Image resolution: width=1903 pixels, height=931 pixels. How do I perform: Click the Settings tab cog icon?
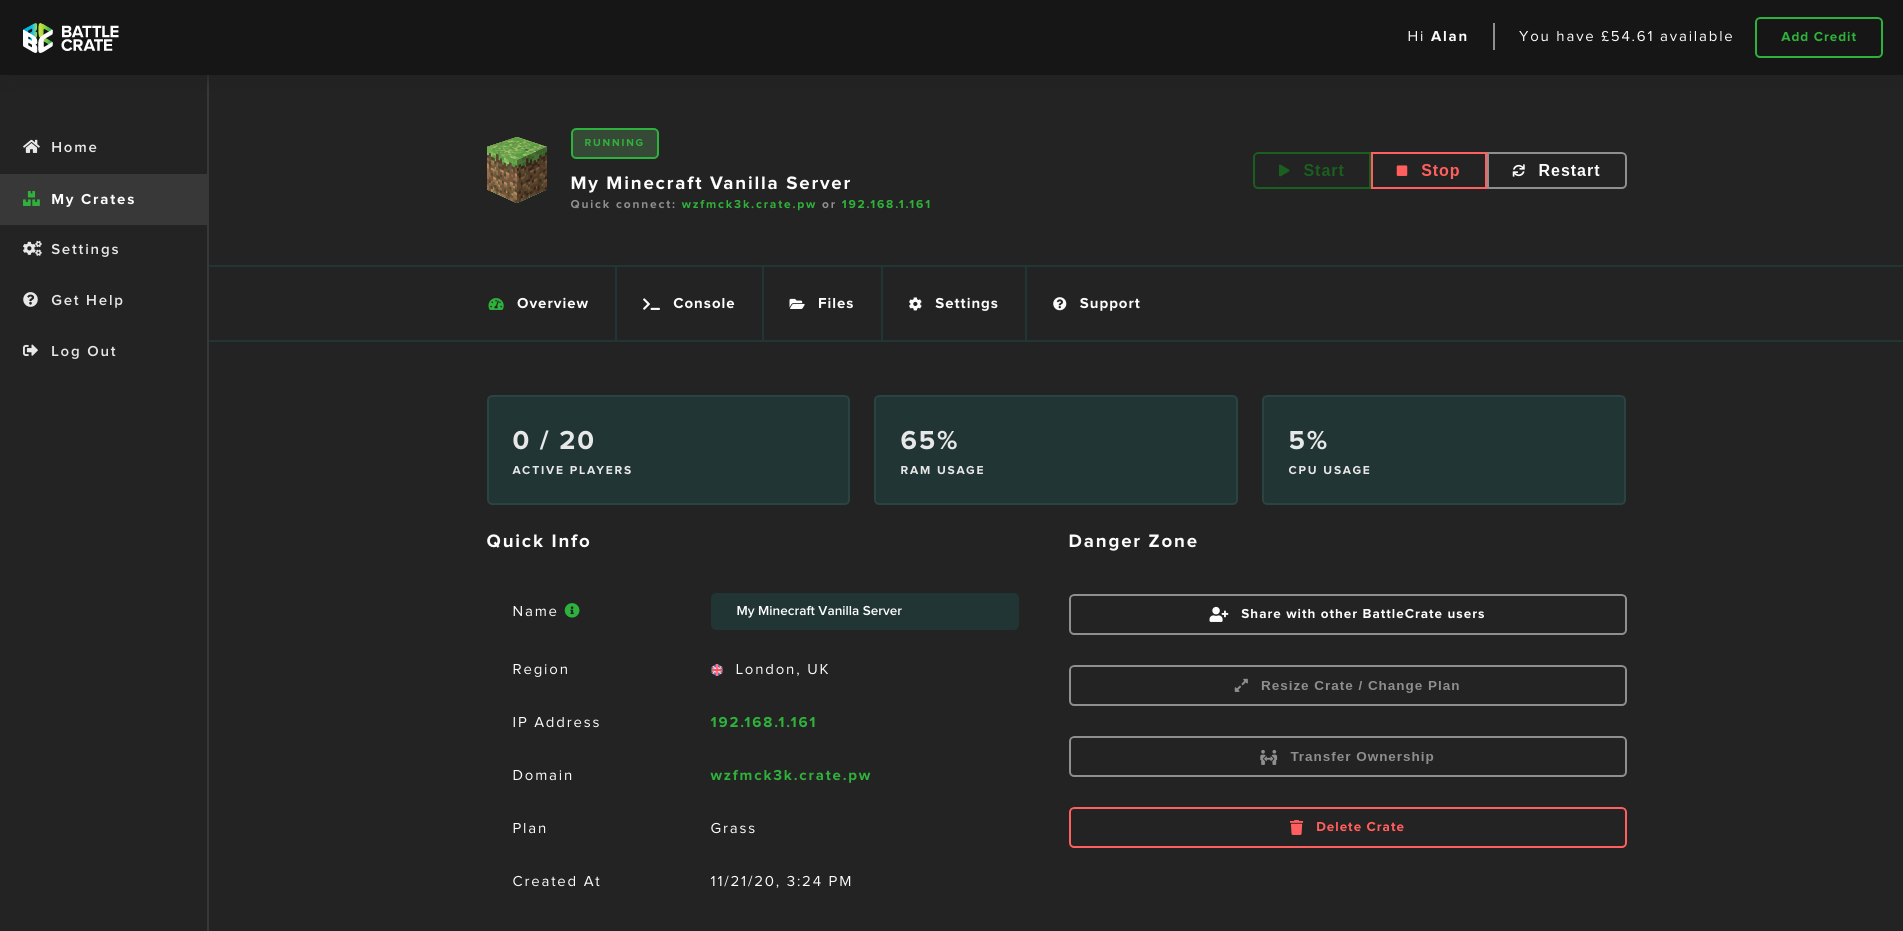[x=915, y=304]
